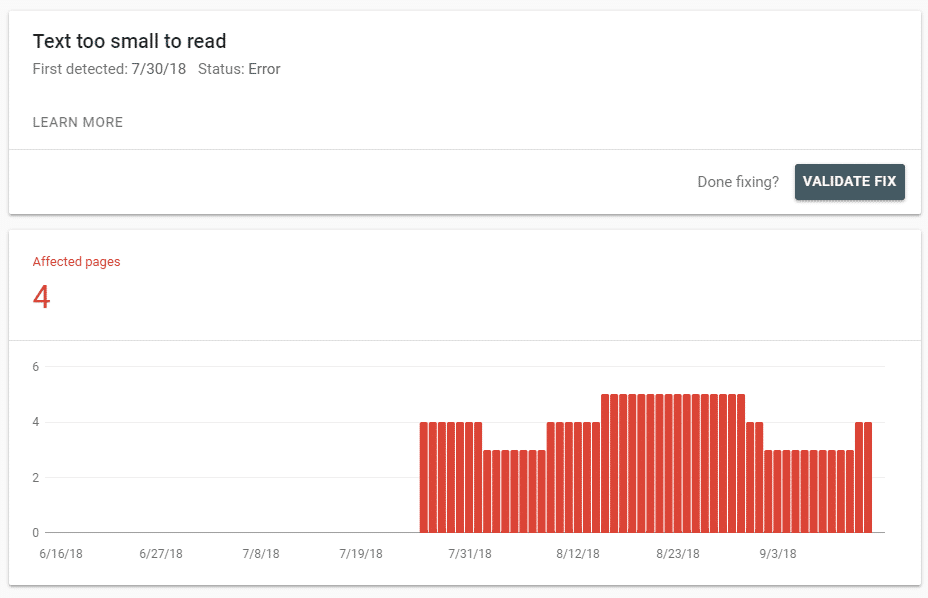This screenshot has width=928, height=598.
Task: Click the last red bar in the chart
Action: [868, 477]
